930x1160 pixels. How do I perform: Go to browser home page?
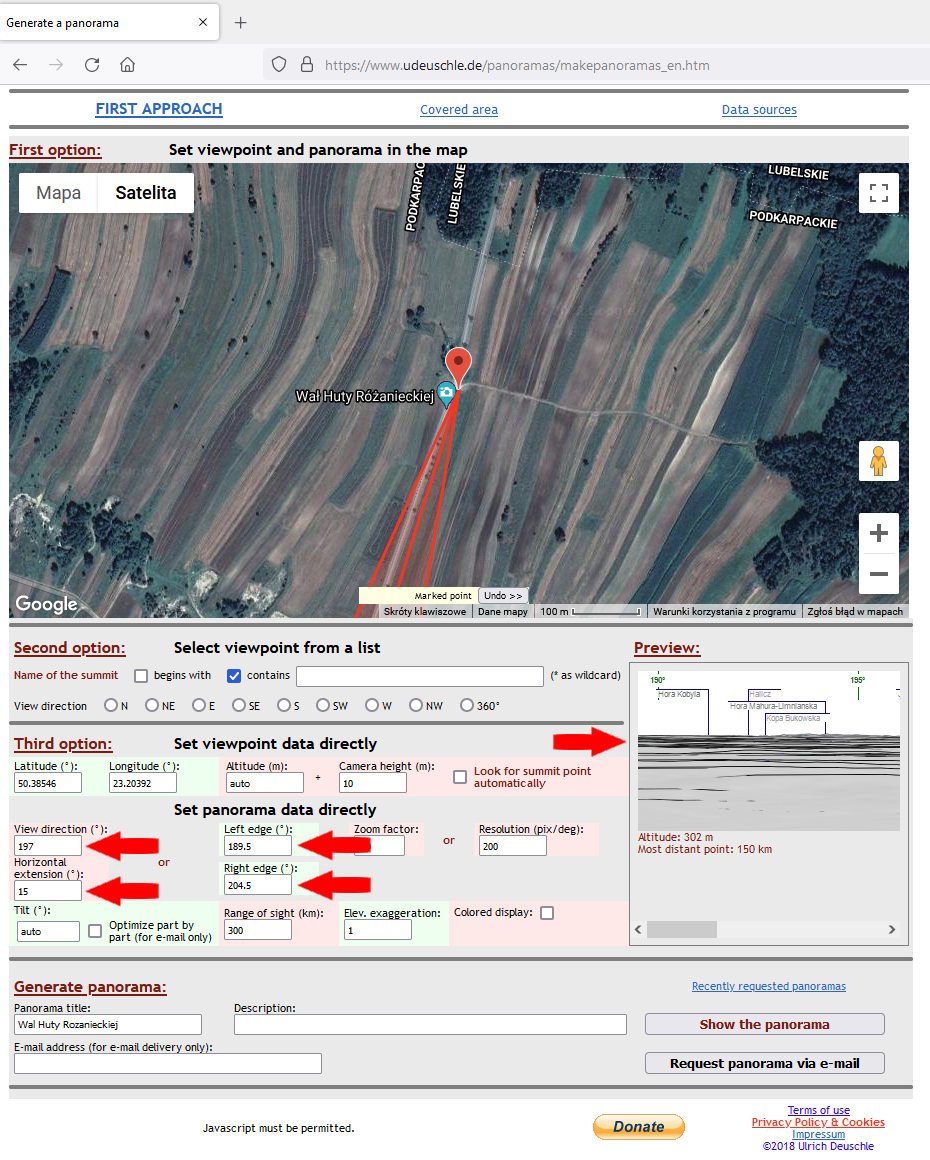tap(127, 65)
